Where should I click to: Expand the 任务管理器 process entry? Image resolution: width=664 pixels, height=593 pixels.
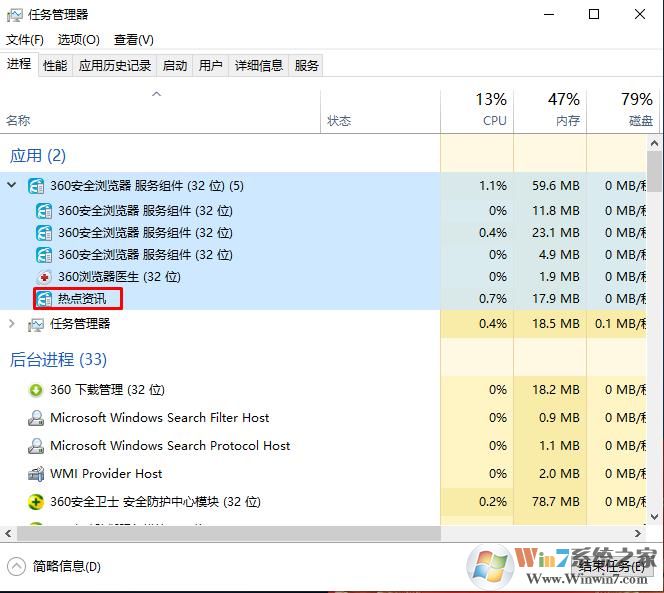click(12, 324)
